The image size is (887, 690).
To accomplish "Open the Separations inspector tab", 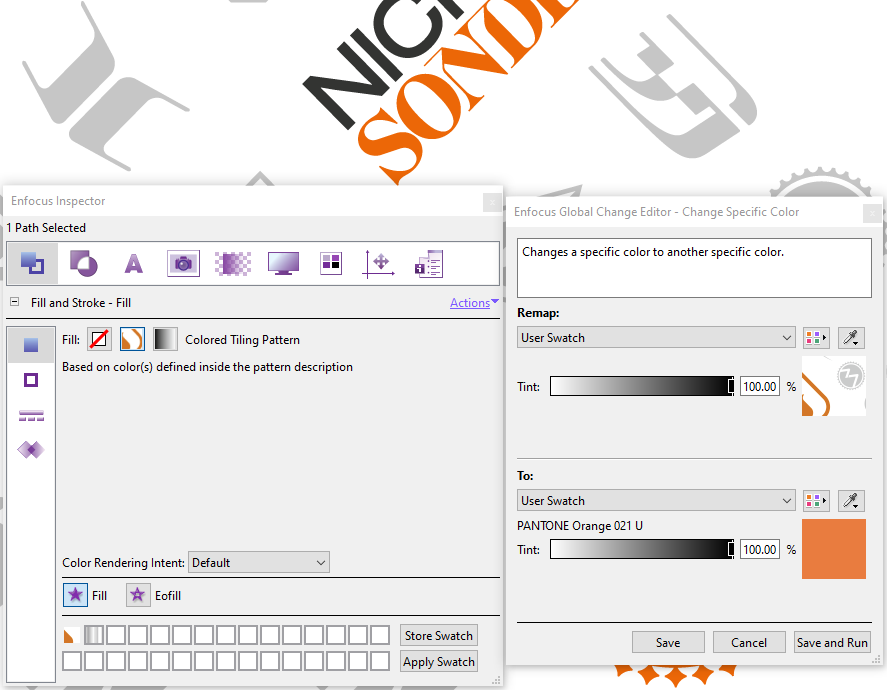I will [x=331, y=264].
